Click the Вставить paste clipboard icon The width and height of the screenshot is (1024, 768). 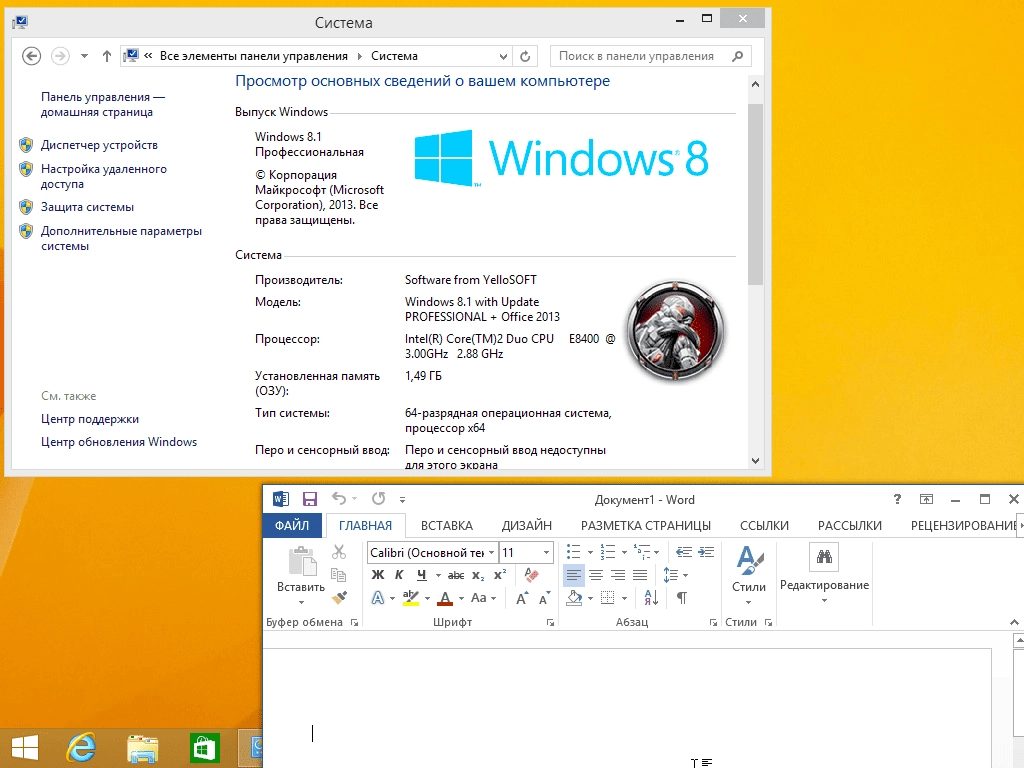[x=302, y=562]
